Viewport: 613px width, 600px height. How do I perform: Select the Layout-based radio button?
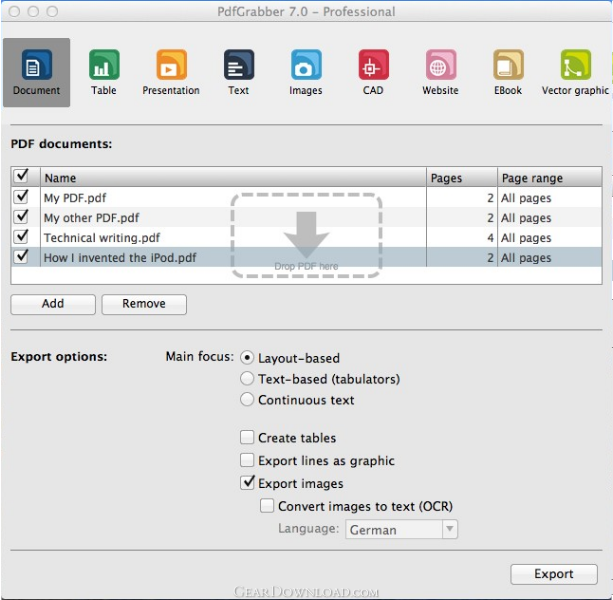click(247, 358)
